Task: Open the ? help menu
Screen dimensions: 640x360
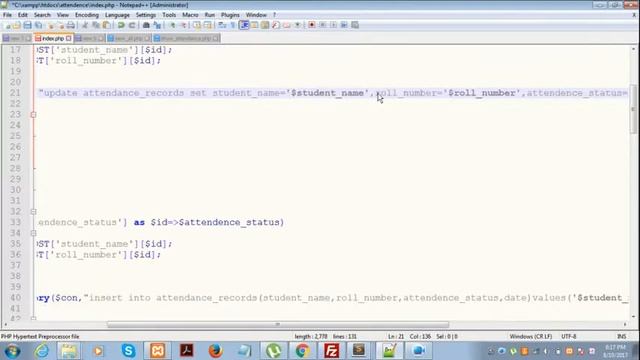Action: tap(274, 15)
